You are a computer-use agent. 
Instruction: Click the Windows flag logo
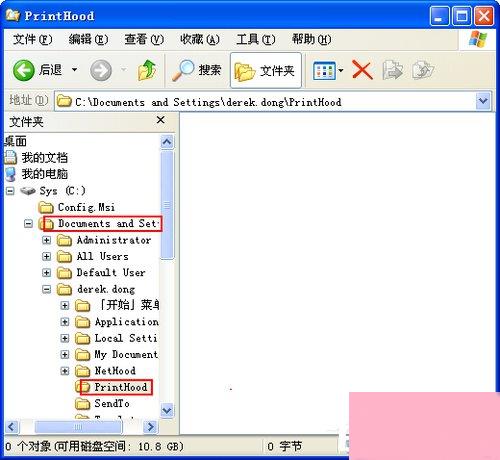(x=478, y=39)
